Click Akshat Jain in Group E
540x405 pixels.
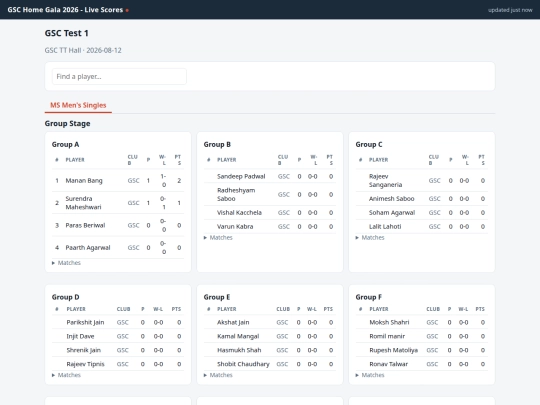coord(233,322)
